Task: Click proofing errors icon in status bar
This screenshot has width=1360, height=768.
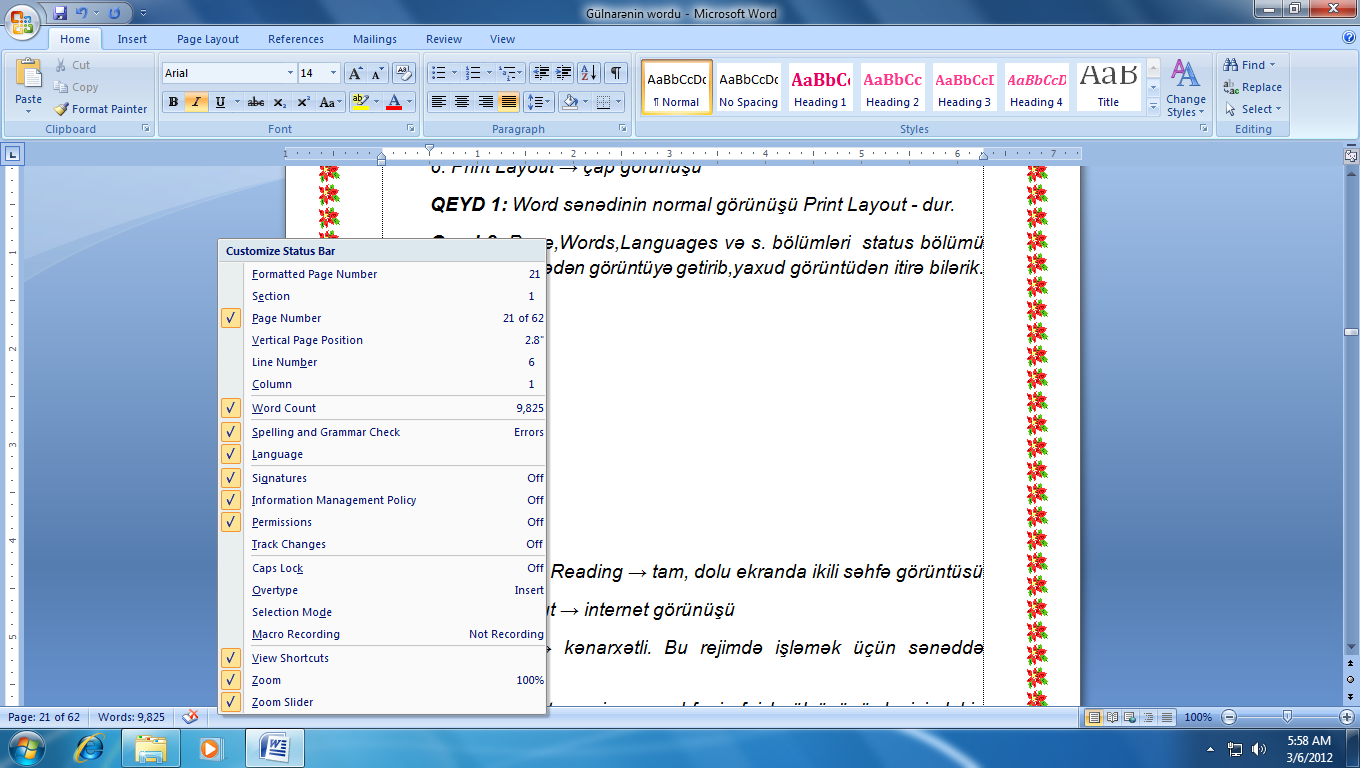Action: click(189, 717)
